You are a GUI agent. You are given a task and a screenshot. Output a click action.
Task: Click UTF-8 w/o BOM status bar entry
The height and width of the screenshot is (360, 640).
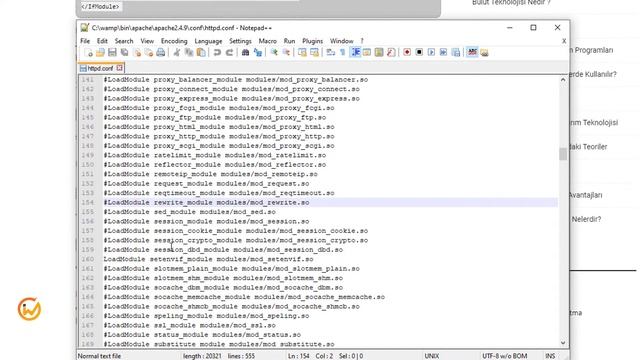pos(504,356)
